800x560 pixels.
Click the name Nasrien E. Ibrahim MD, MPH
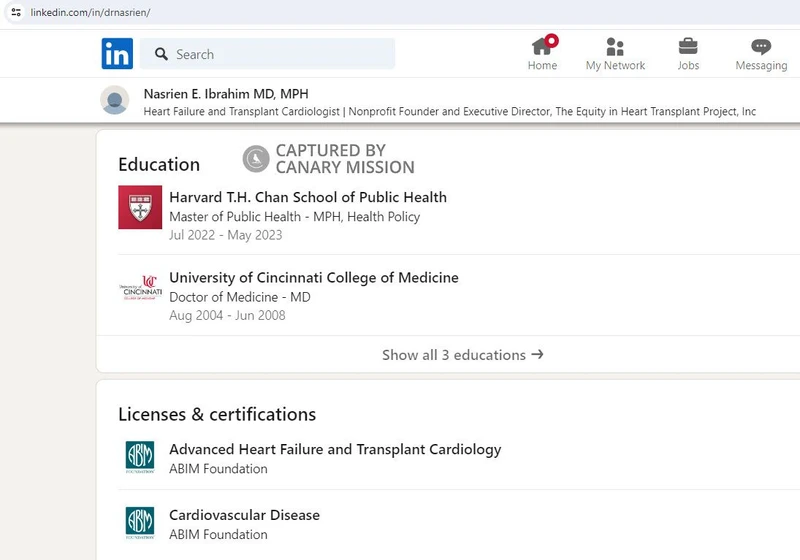(x=226, y=94)
